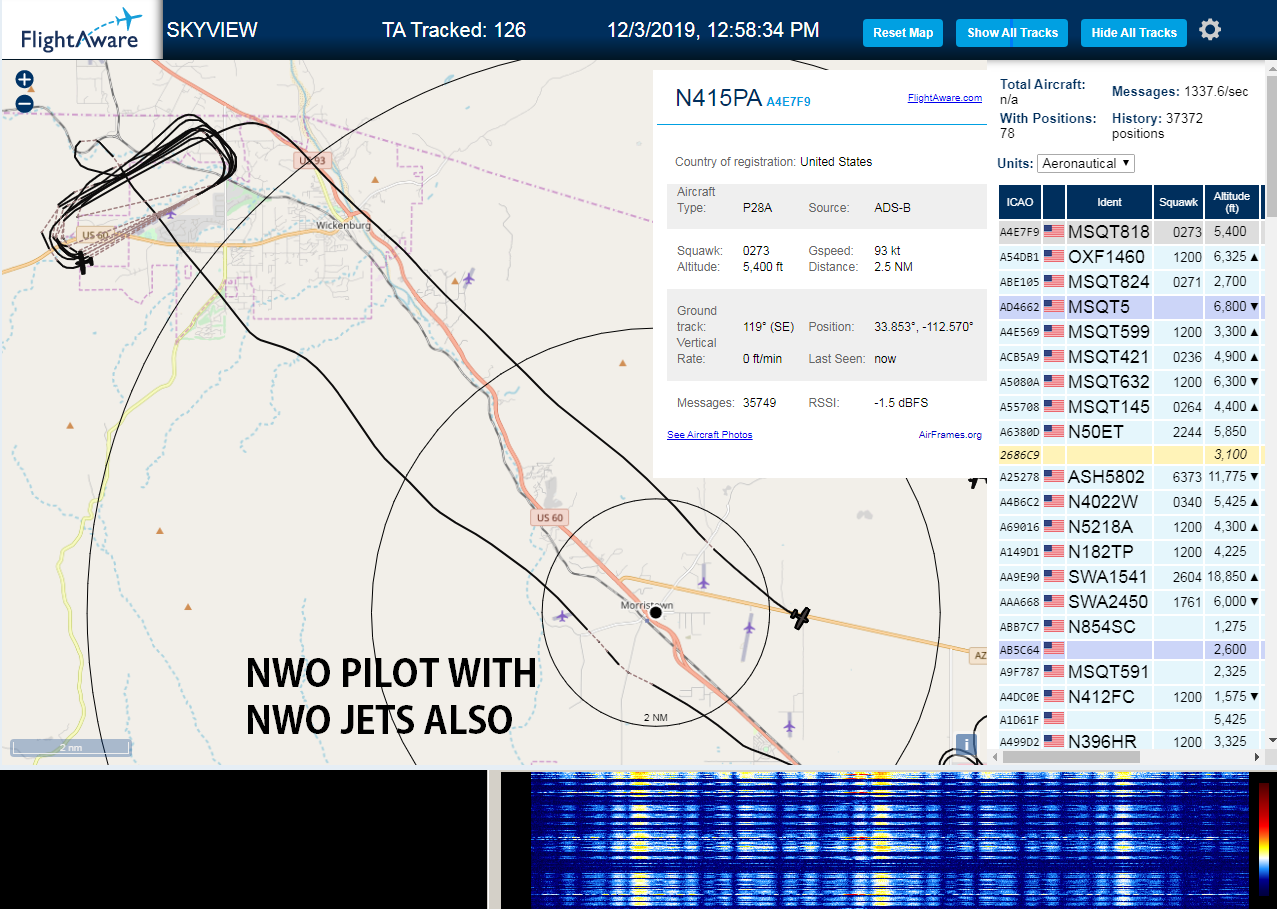Viewport: 1277px width, 909px height.
Task: Select the MSQT421 aircraft row
Action: coord(1130,356)
